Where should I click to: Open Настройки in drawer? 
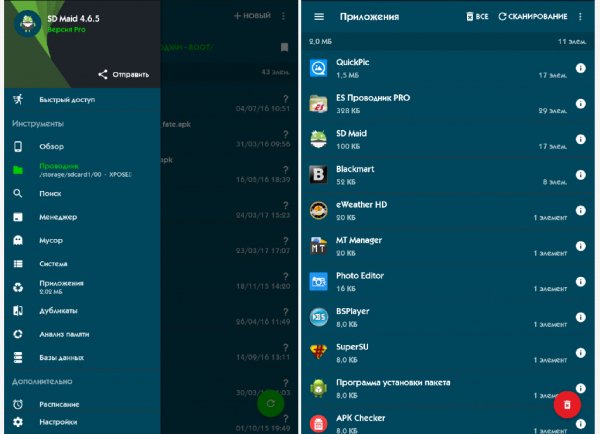(82, 422)
